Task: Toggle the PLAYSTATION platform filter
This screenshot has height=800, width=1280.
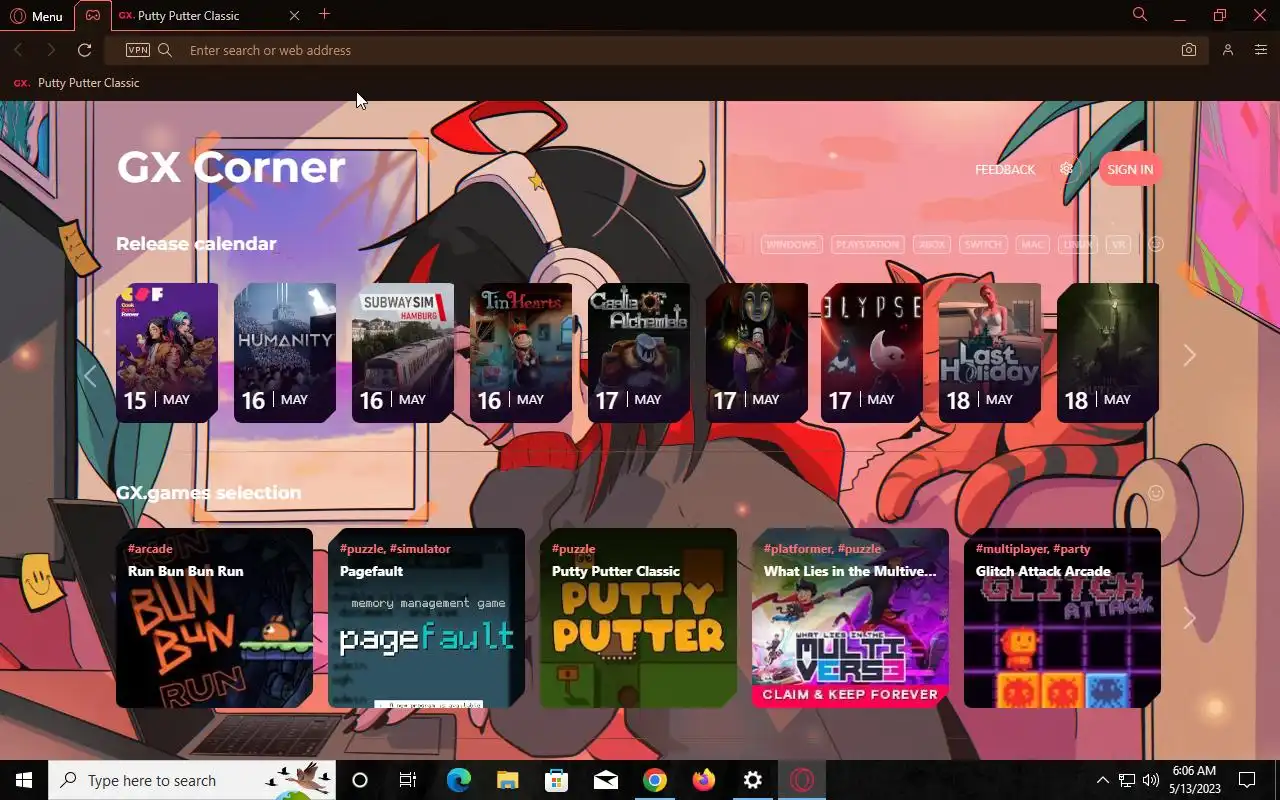Action: click(867, 244)
